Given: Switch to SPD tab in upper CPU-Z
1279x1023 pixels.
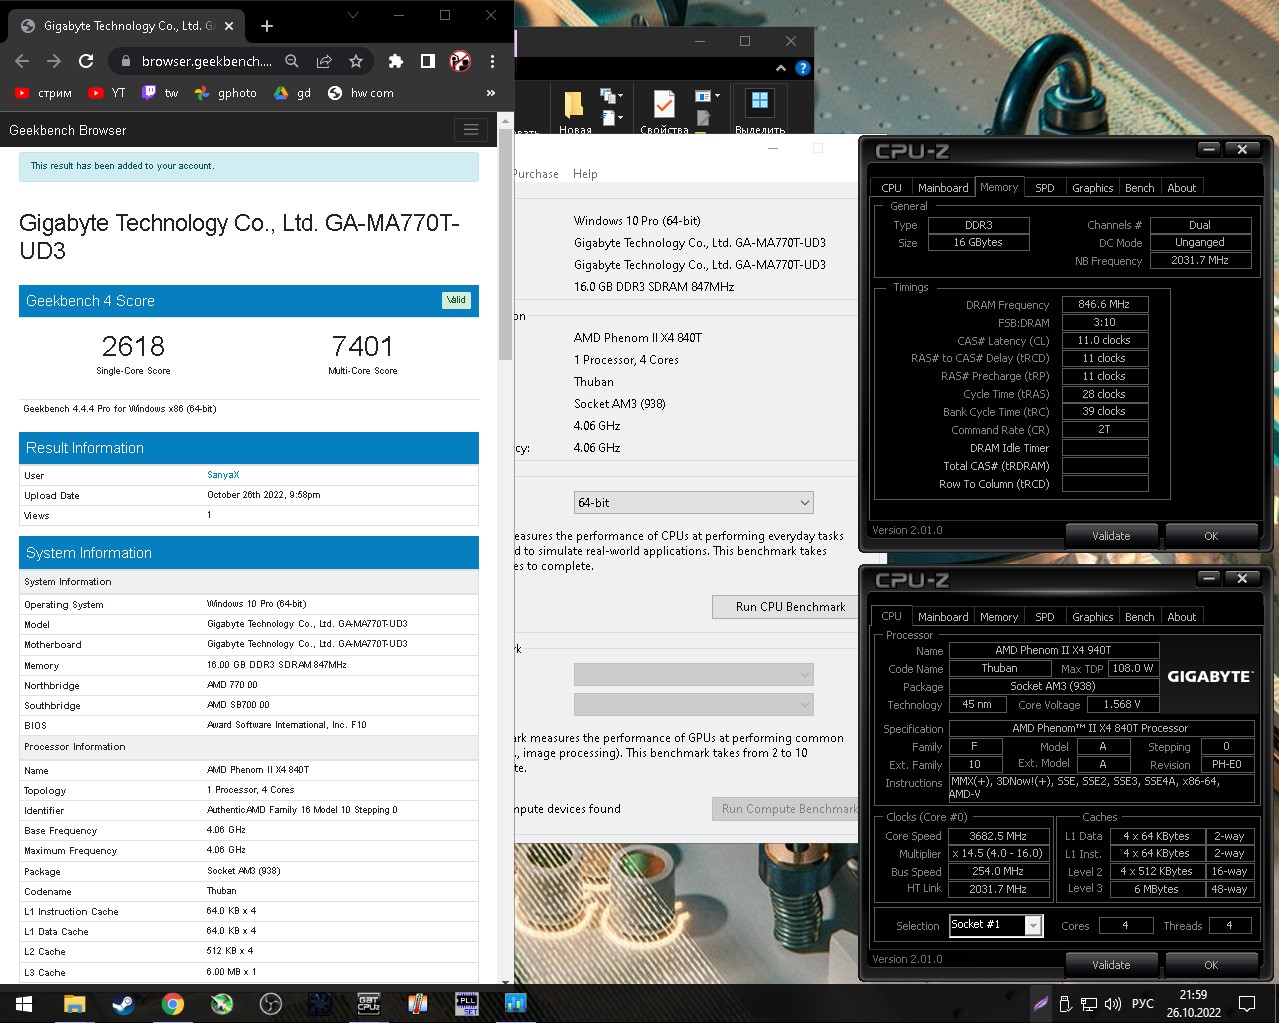Looking at the screenshot, I should click(1044, 188).
